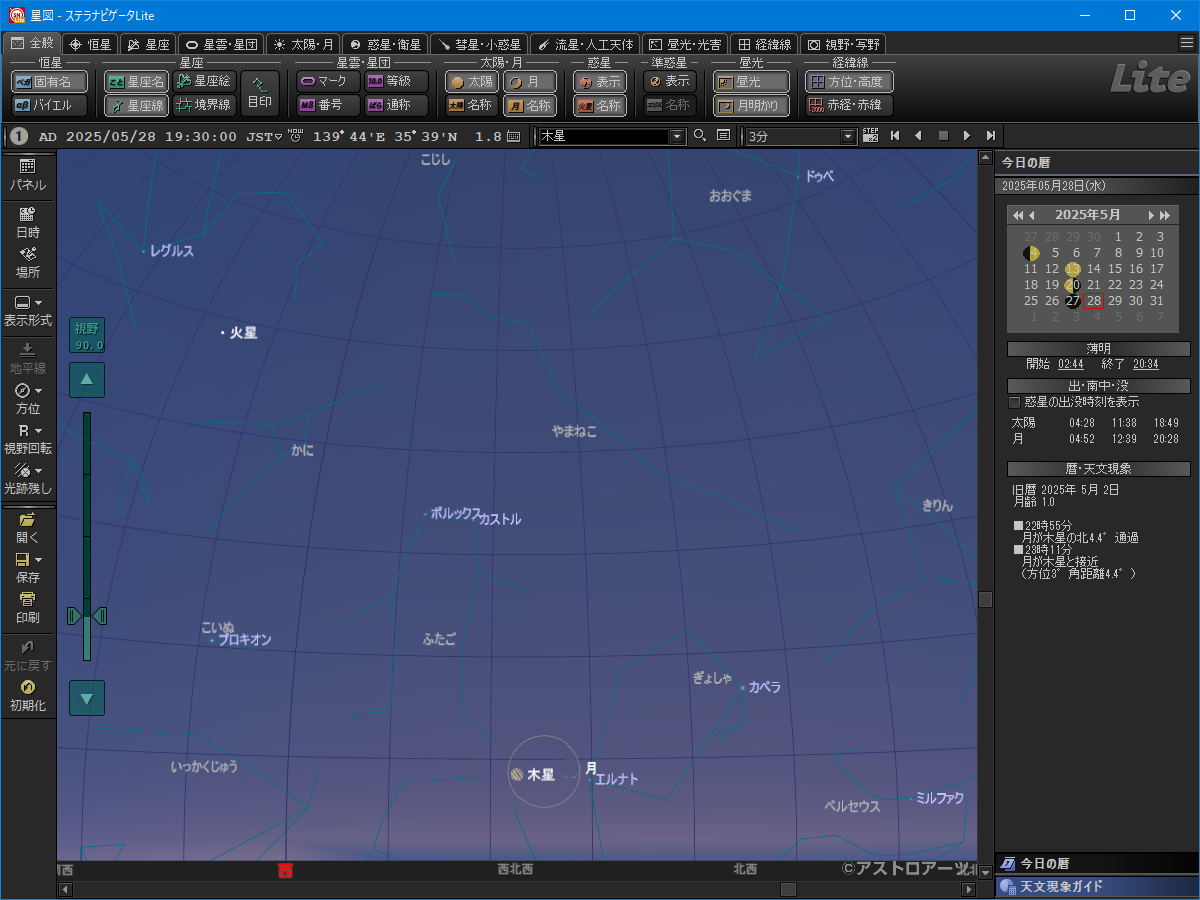Go to next month in calendar
This screenshot has width=1200, height=900.
pos(1152,215)
